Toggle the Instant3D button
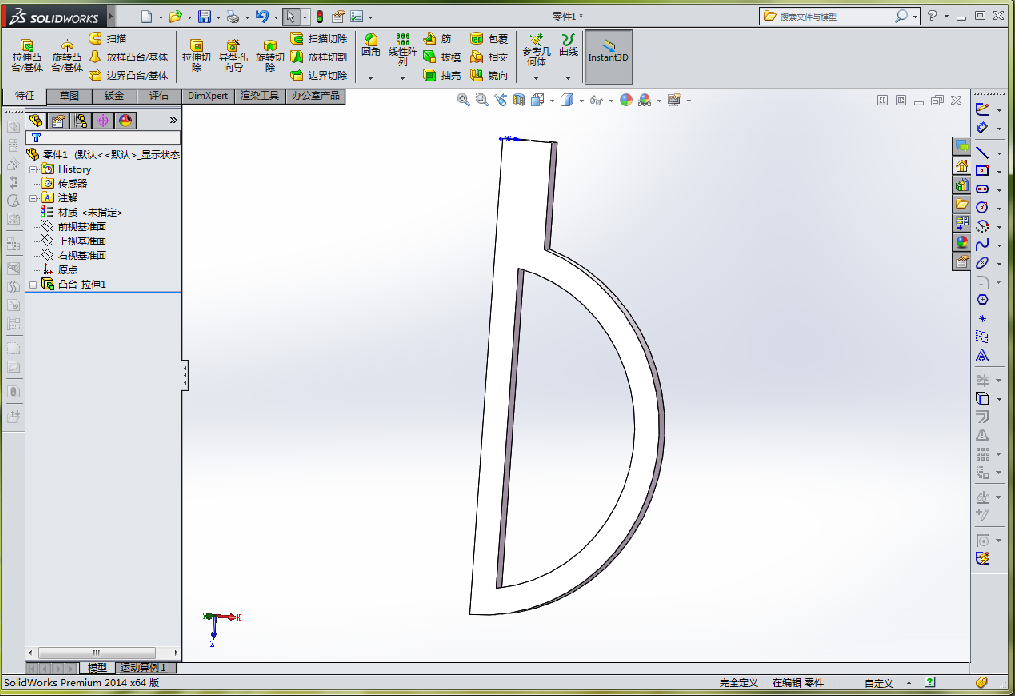The height and width of the screenshot is (696, 1015). (608, 56)
